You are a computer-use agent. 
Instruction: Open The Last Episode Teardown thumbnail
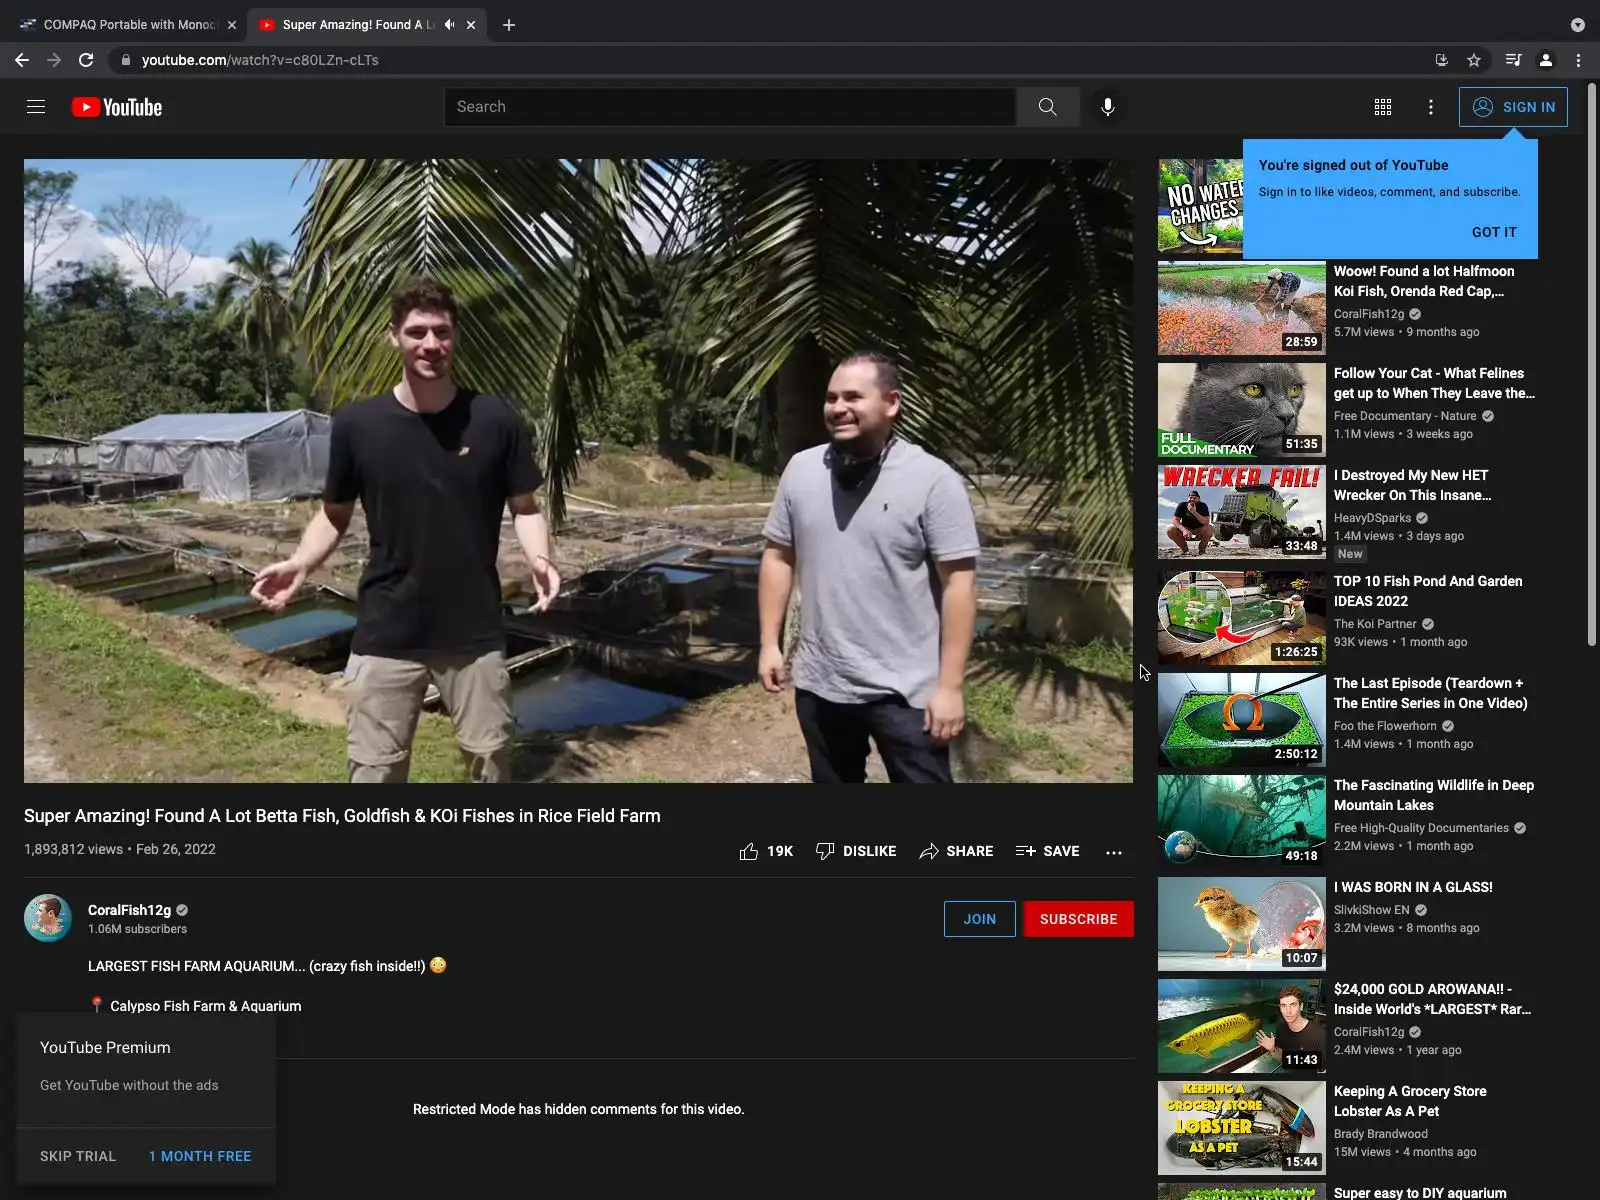pos(1242,721)
